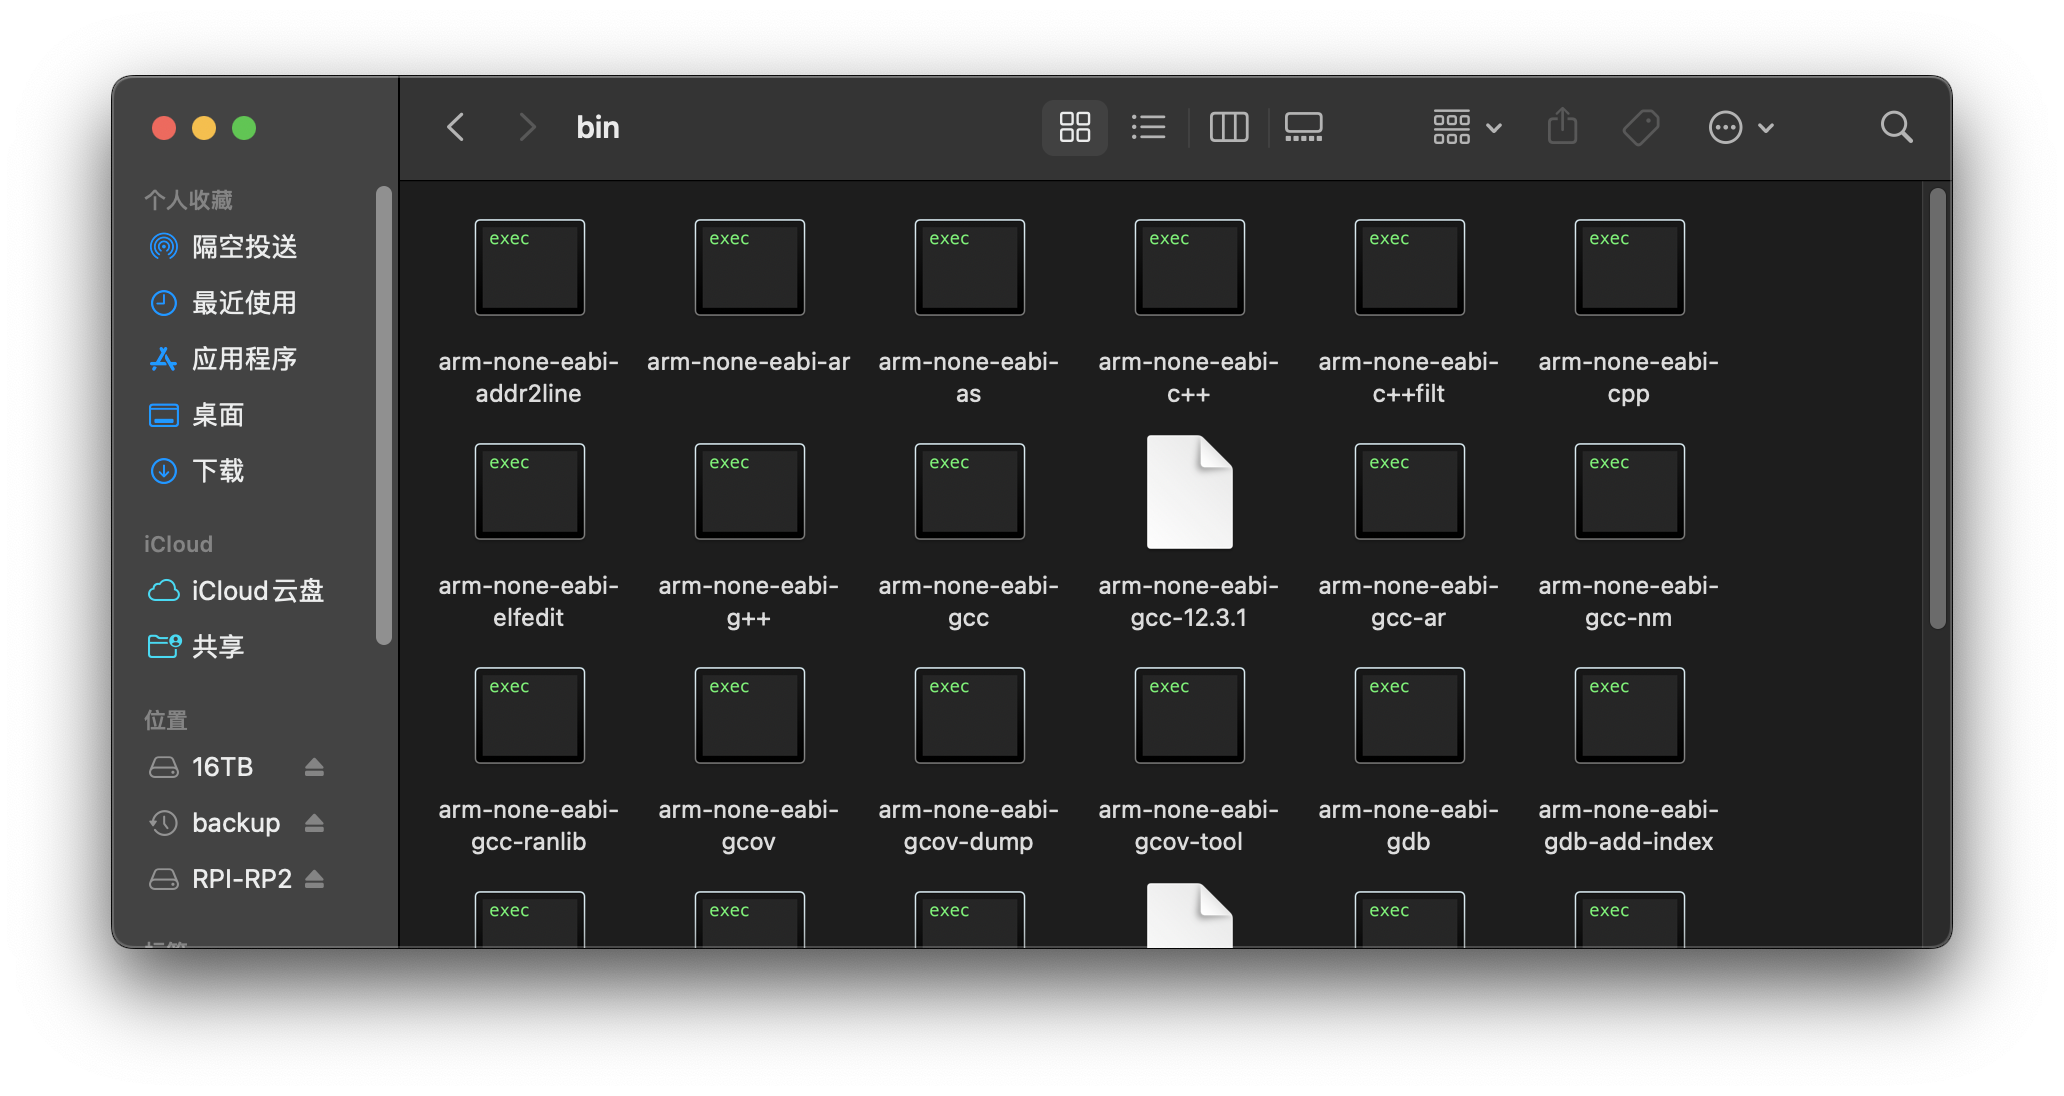2064x1096 pixels.
Task: Select arm-none-eabi-gdb exec icon
Action: 1409,715
